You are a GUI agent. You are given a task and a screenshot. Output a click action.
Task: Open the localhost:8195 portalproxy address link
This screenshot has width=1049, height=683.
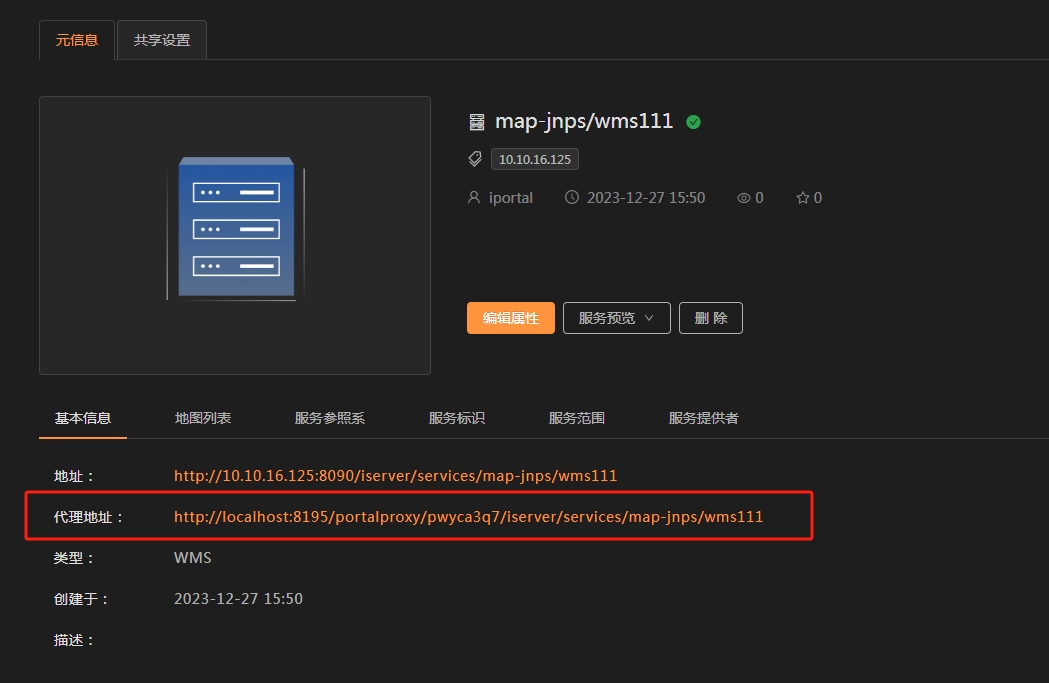click(468, 516)
